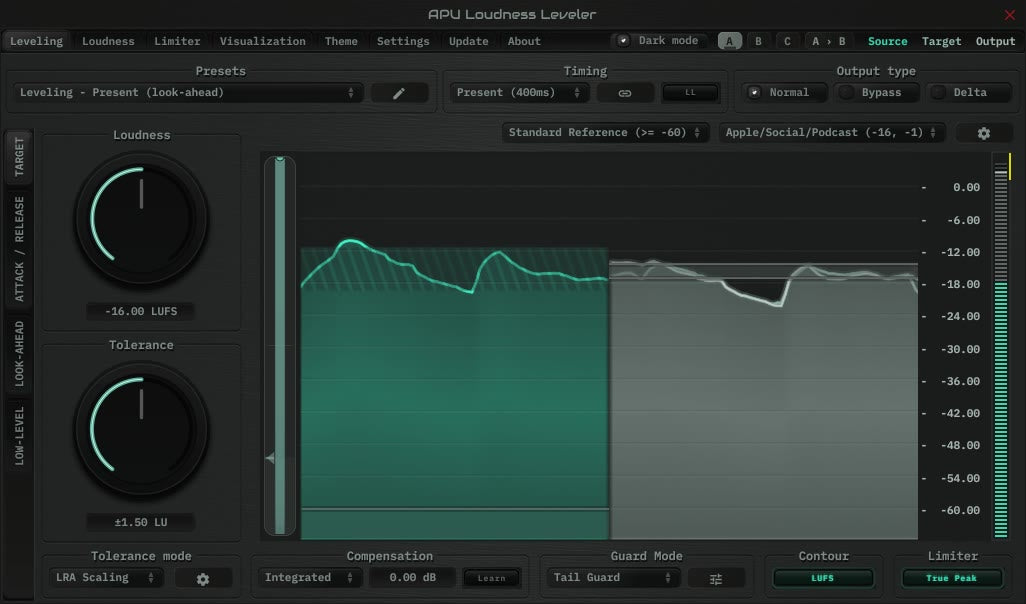Click the vertical level slider in graph
Viewport: 1026px width, 604px height.
[279, 346]
